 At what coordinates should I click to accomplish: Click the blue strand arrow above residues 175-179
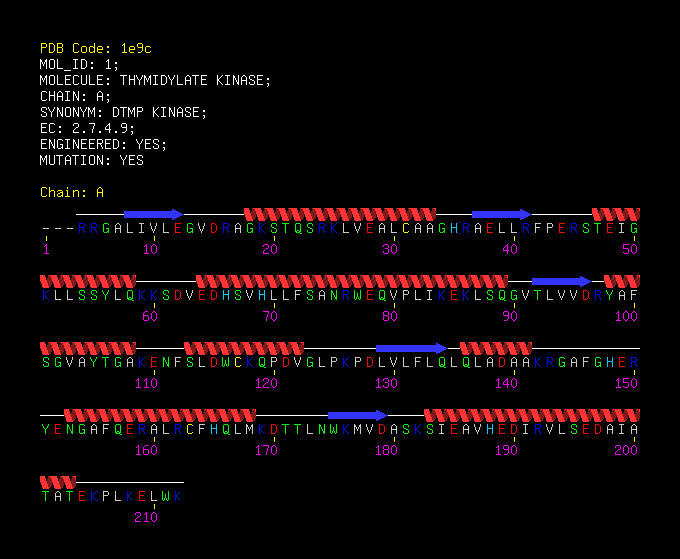pos(357,415)
